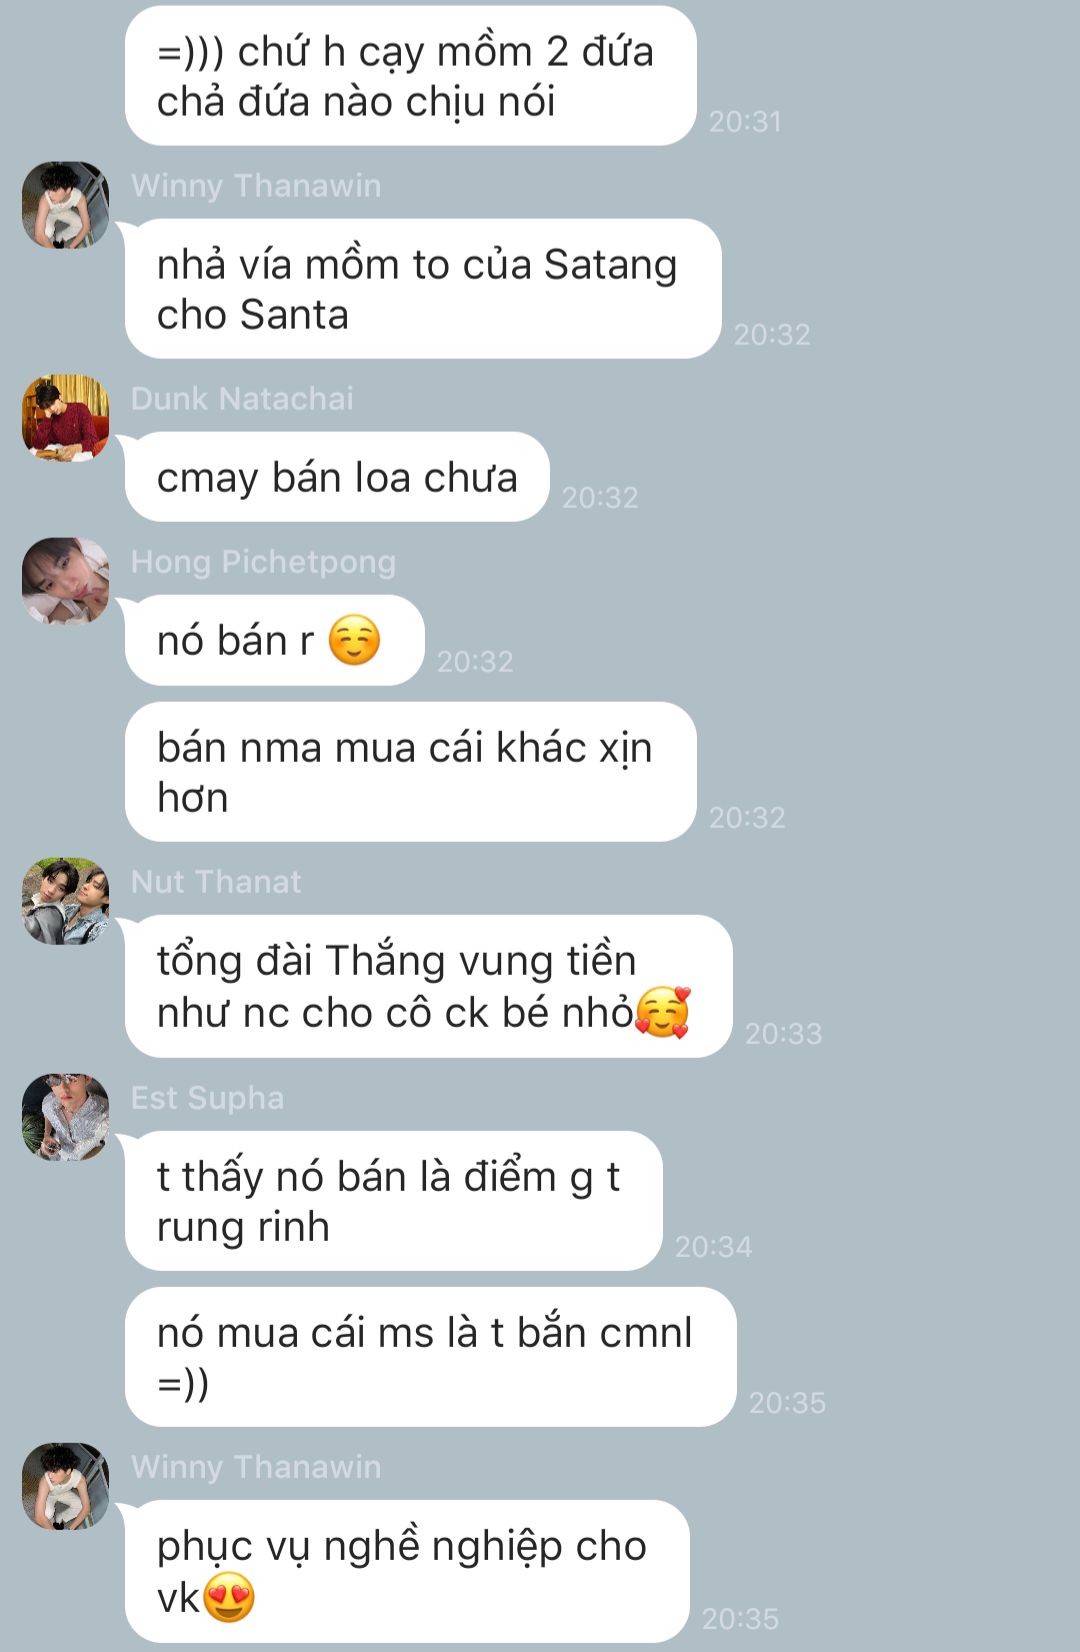
Task: Open the Hong Pichetpong sender name
Action: pyautogui.click(x=263, y=562)
